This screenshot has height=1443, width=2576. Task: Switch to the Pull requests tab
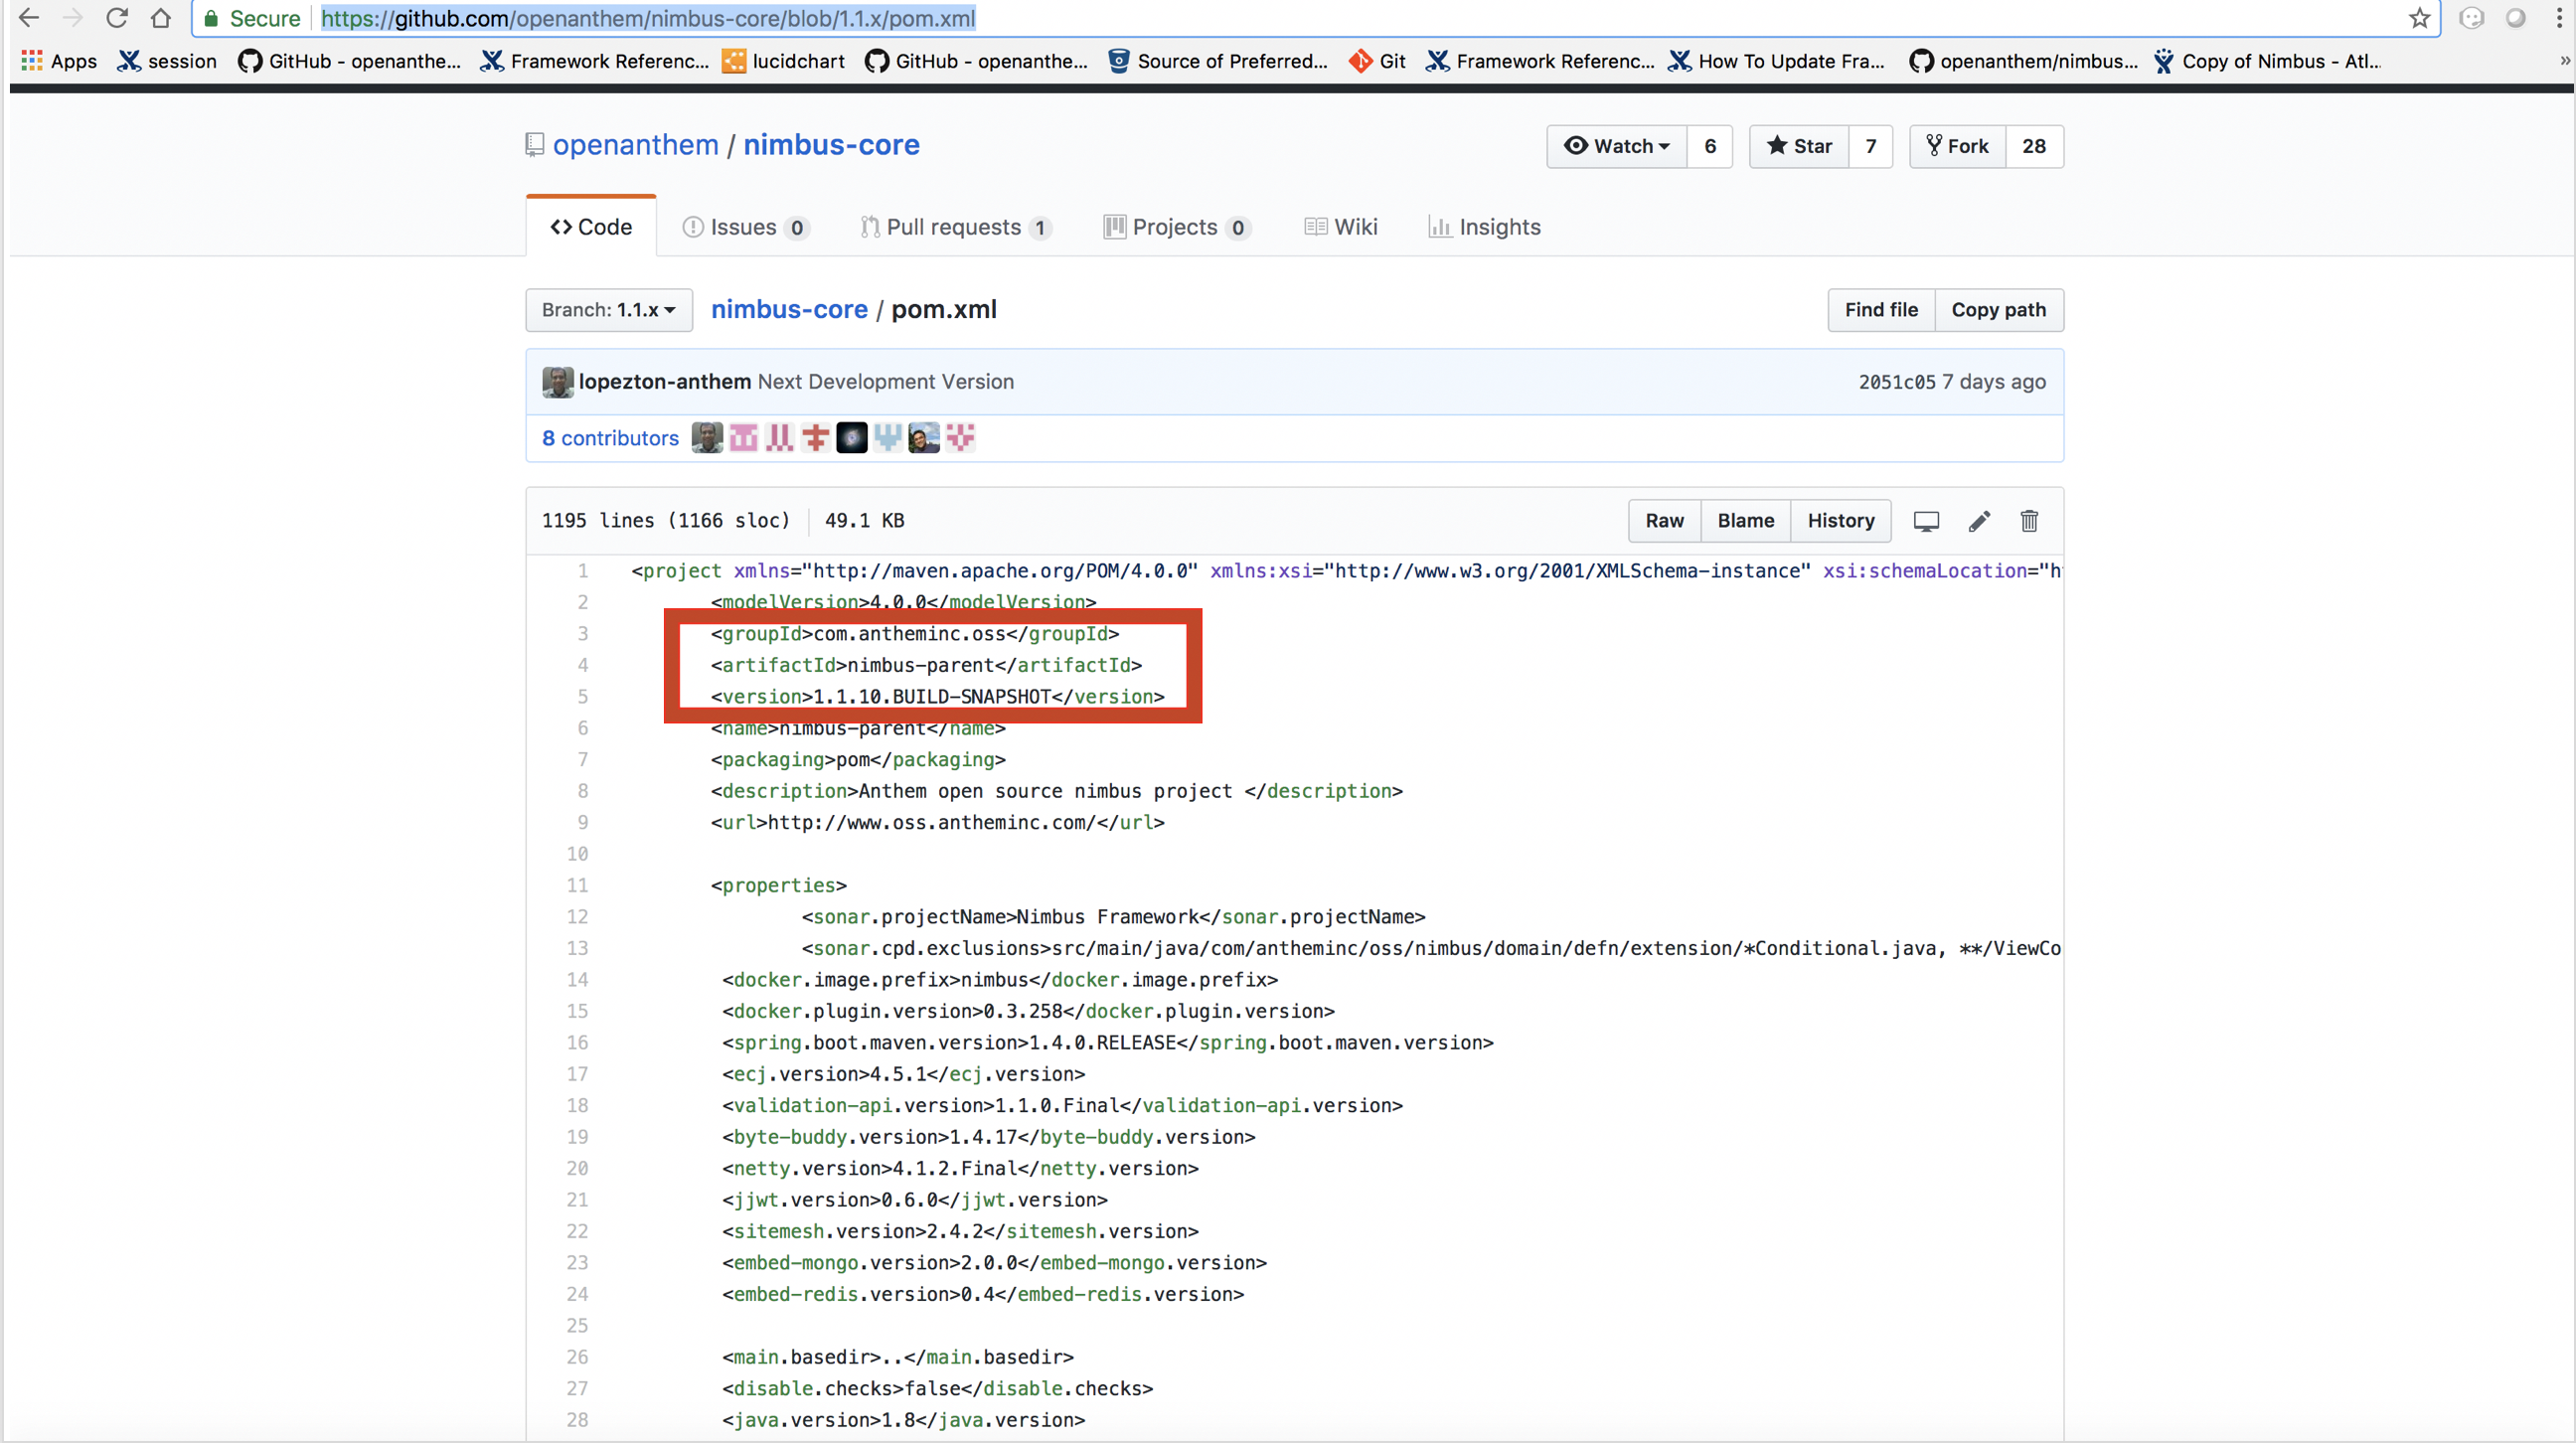point(955,227)
